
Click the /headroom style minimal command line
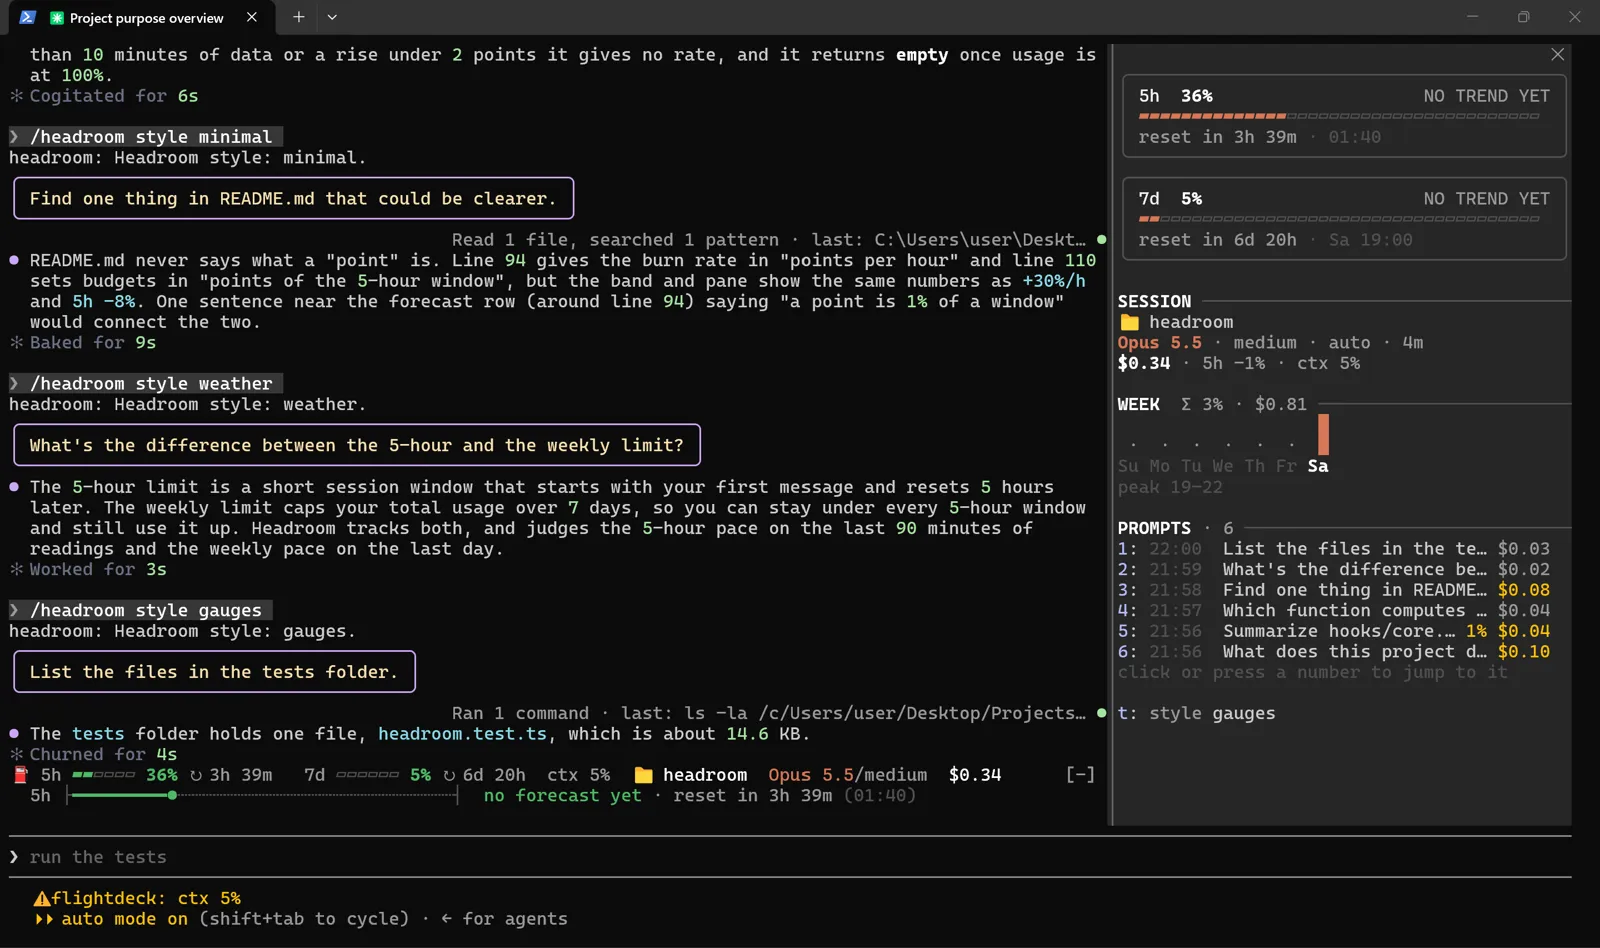click(146, 137)
